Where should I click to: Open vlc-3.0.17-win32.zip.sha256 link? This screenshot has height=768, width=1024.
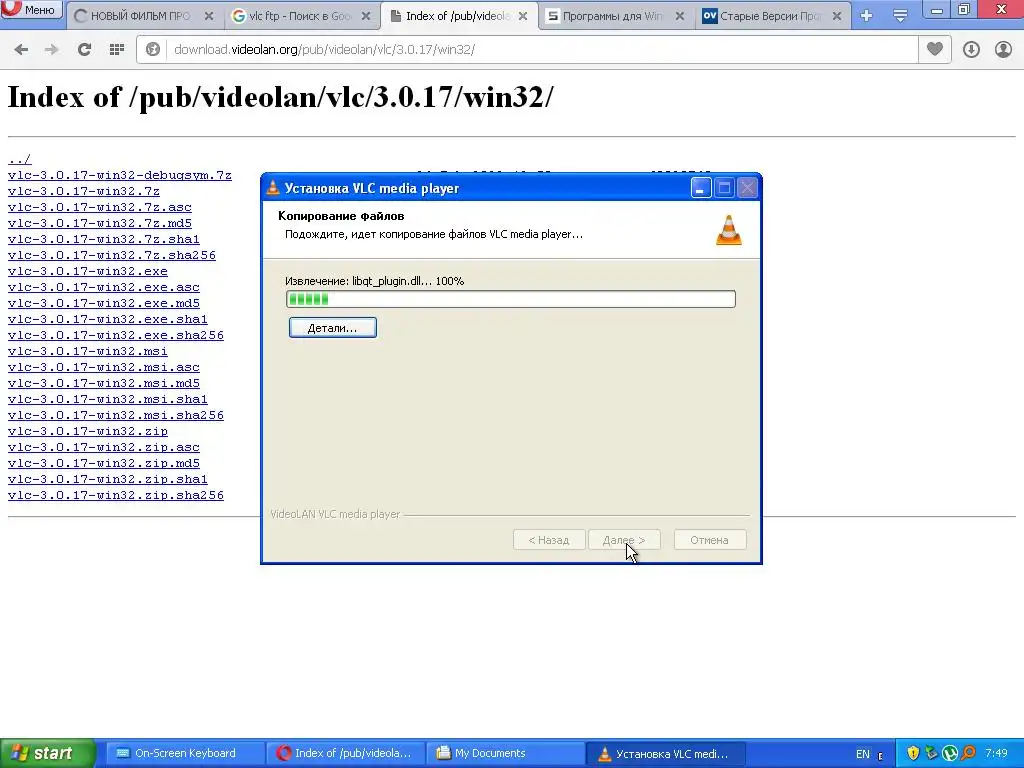(x=116, y=495)
